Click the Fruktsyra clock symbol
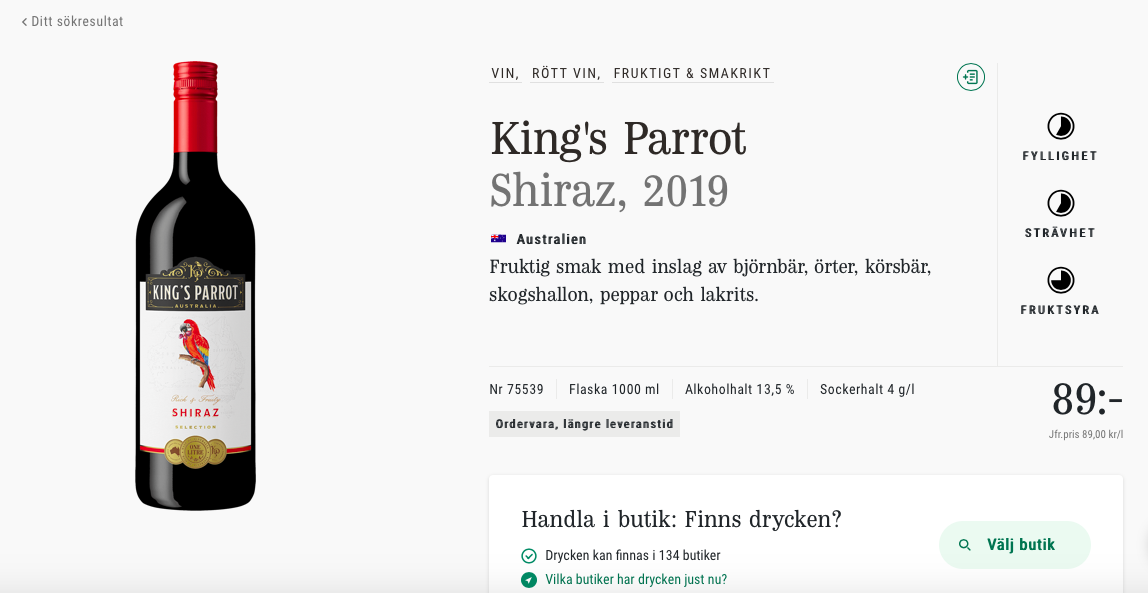The image size is (1148, 593). [1059, 280]
